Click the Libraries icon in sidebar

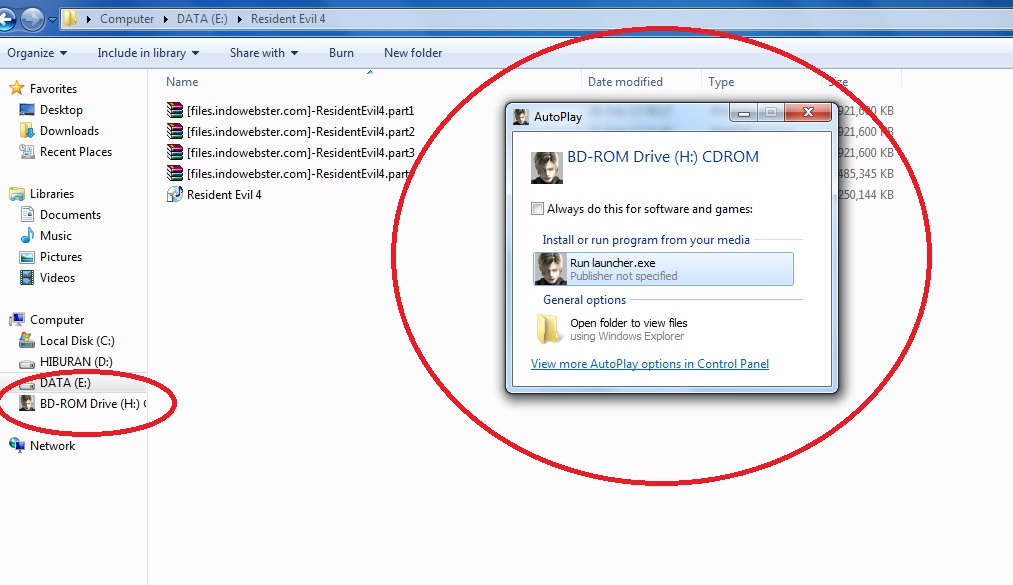(17, 194)
